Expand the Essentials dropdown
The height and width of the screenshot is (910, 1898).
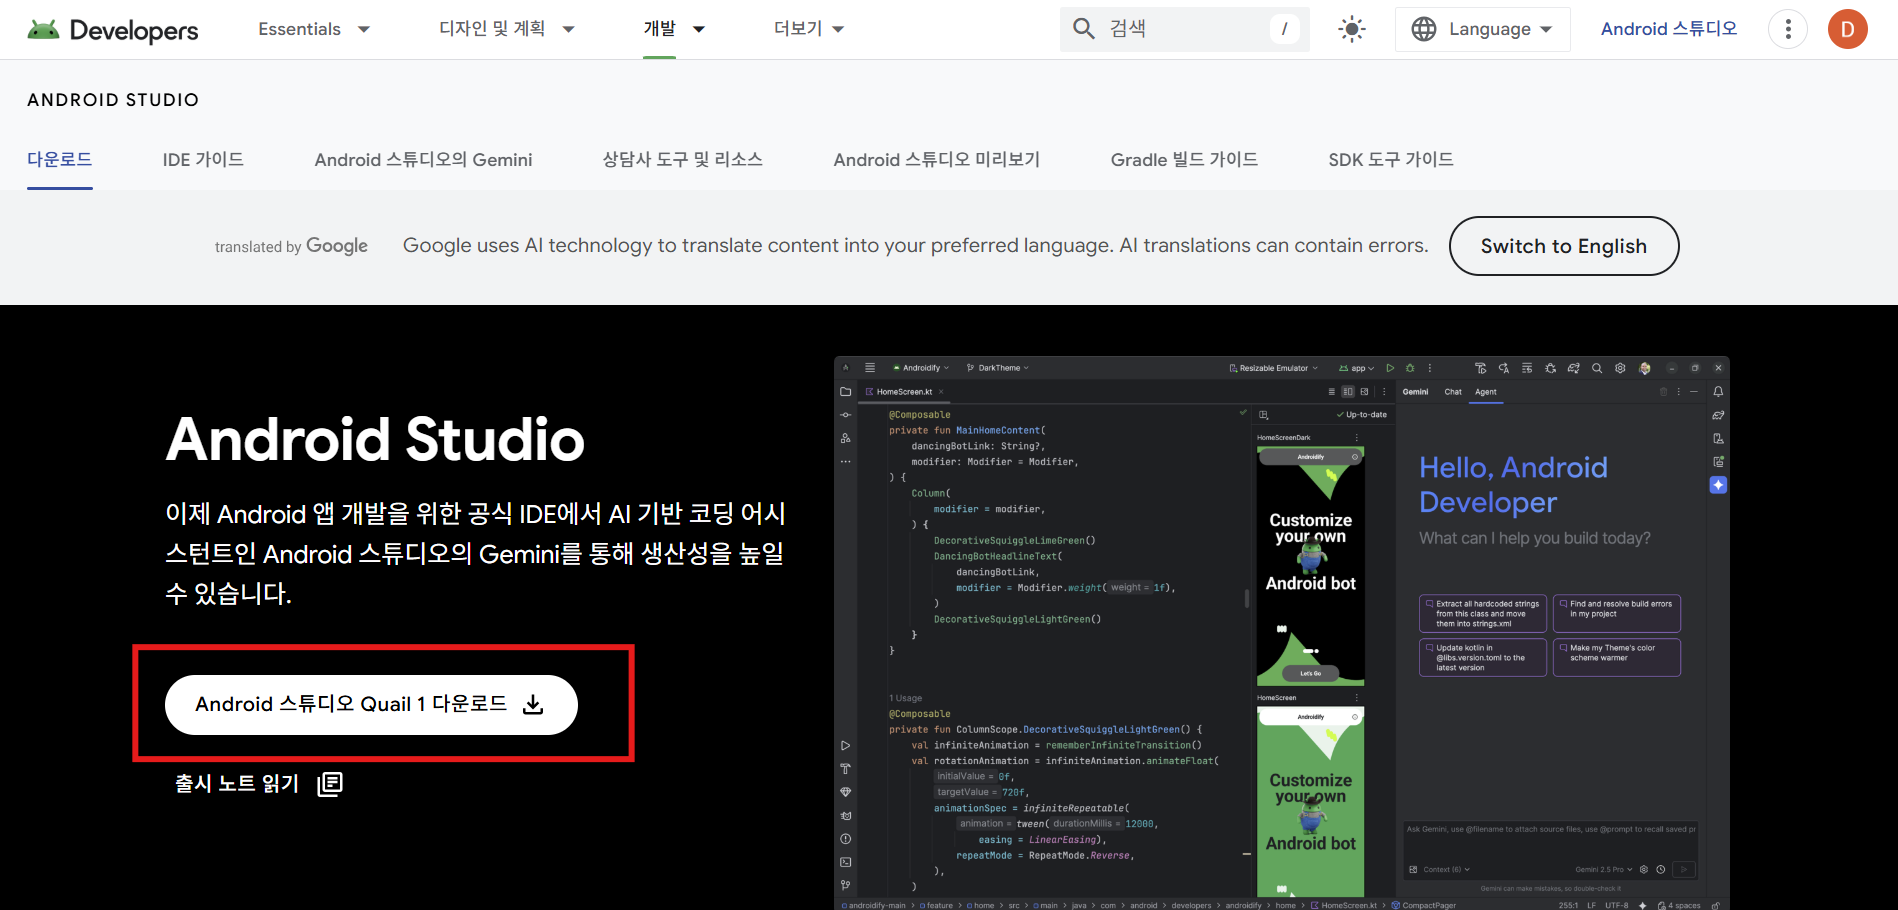click(x=314, y=29)
